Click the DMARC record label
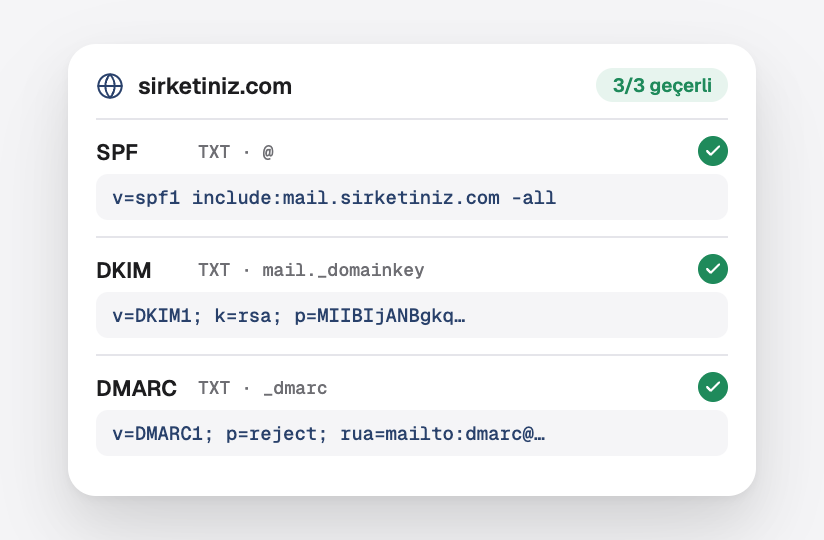 tap(137, 388)
